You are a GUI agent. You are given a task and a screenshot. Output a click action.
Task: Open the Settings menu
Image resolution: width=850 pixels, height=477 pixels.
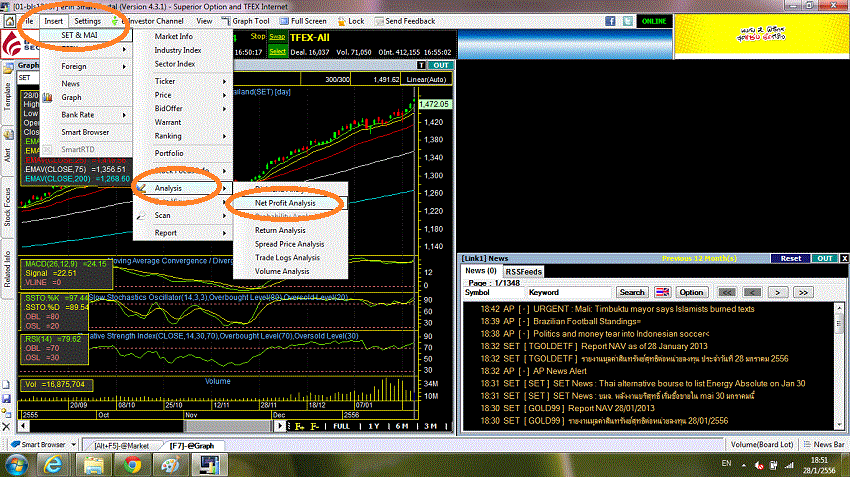click(x=87, y=21)
